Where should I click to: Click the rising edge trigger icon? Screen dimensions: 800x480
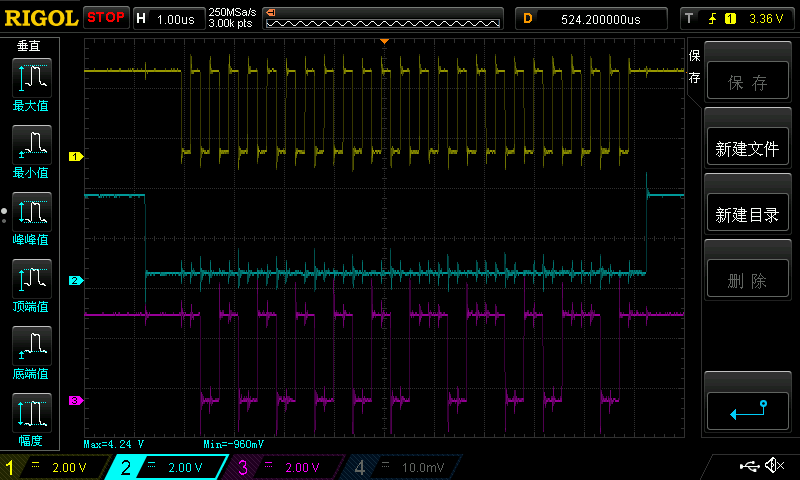[712, 19]
